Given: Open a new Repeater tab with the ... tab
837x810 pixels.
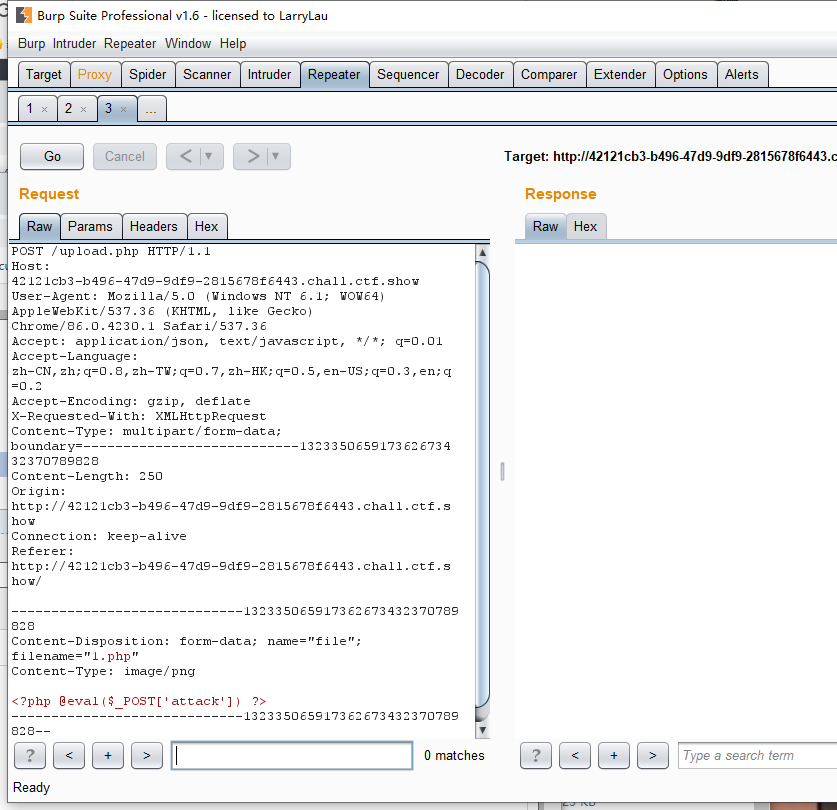Looking at the screenshot, I should 152,109.
